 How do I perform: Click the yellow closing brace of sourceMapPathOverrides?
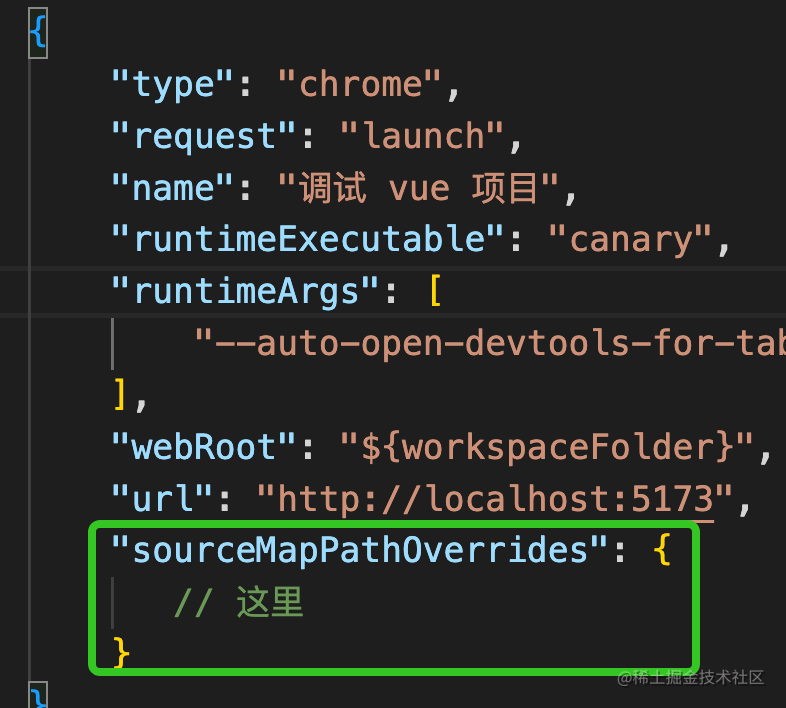pyautogui.click(x=120, y=653)
